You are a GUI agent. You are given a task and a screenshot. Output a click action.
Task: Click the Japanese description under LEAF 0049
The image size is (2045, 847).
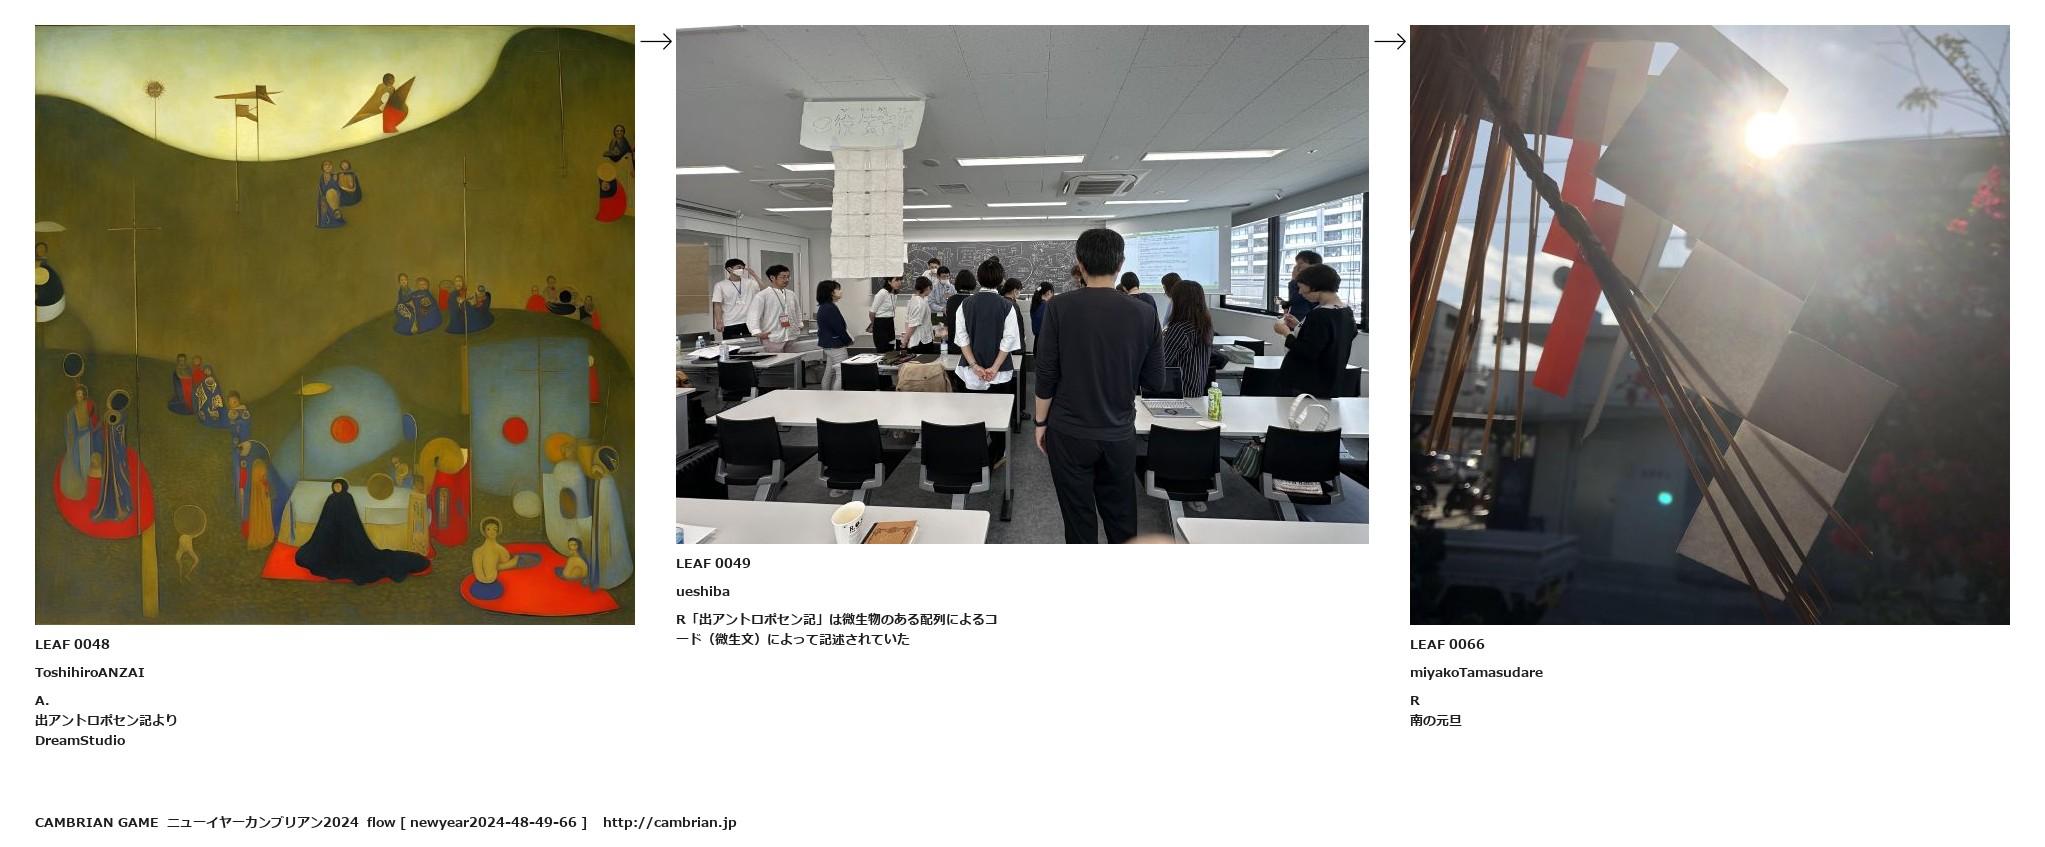[x=837, y=629]
